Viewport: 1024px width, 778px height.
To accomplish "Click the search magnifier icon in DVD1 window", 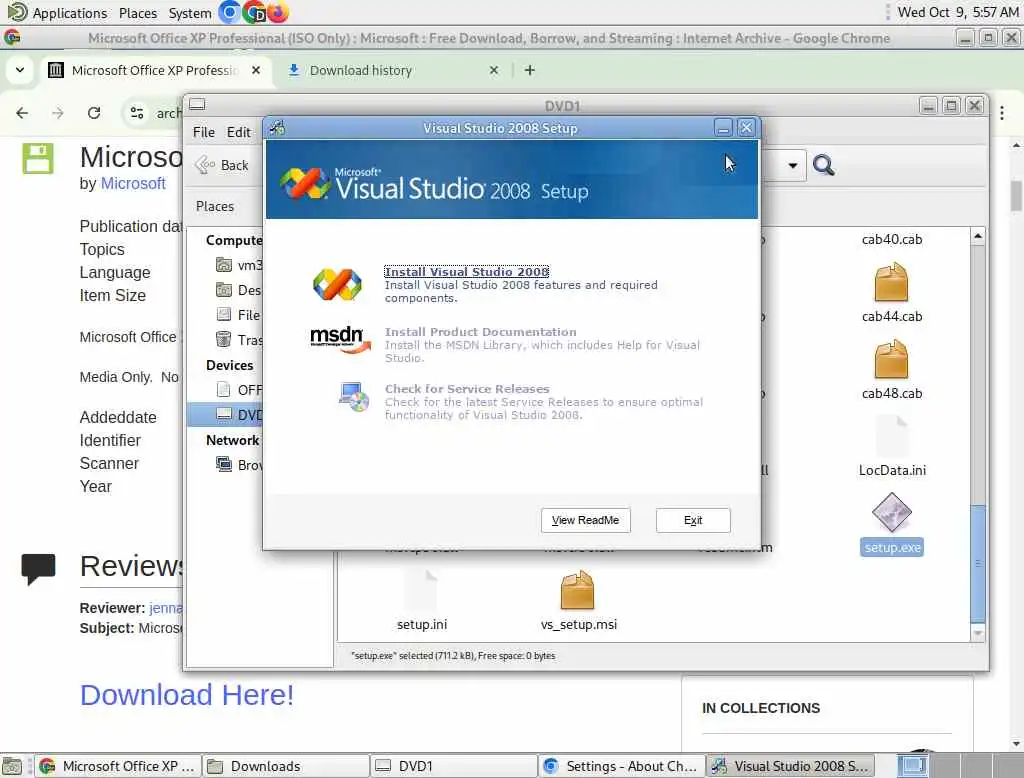I will pos(824,165).
